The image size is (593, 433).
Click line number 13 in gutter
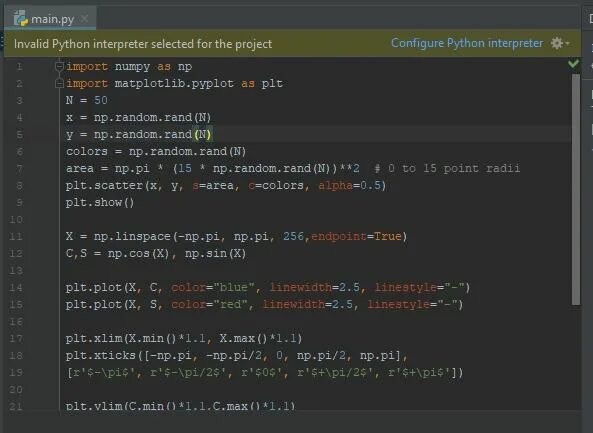[16, 271]
